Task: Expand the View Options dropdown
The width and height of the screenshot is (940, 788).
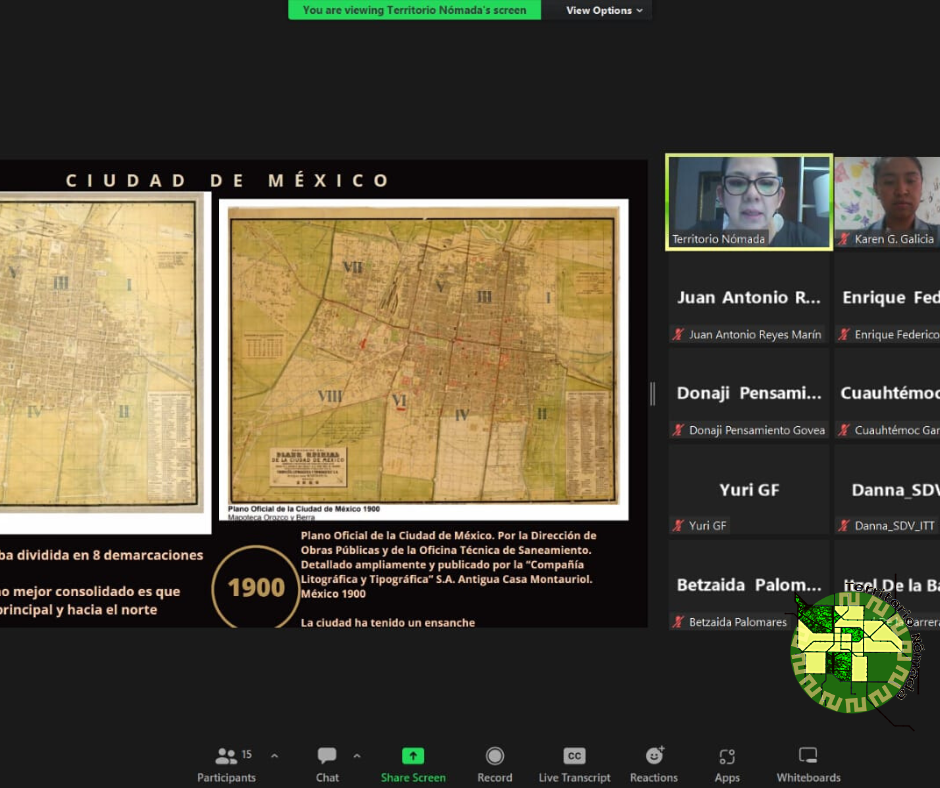Action: tap(605, 10)
